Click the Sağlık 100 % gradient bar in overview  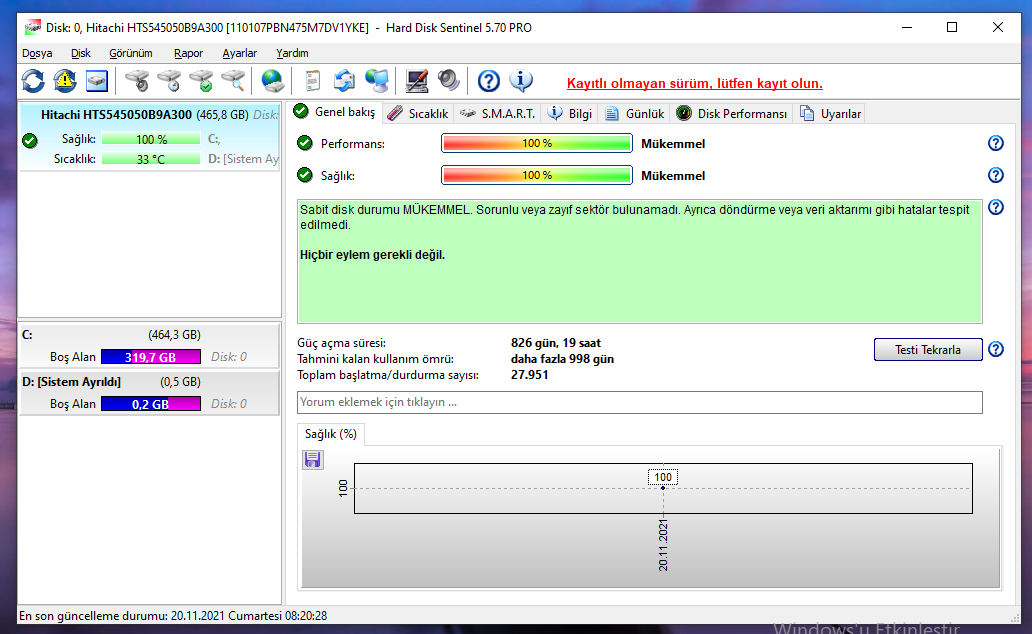(x=537, y=175)
